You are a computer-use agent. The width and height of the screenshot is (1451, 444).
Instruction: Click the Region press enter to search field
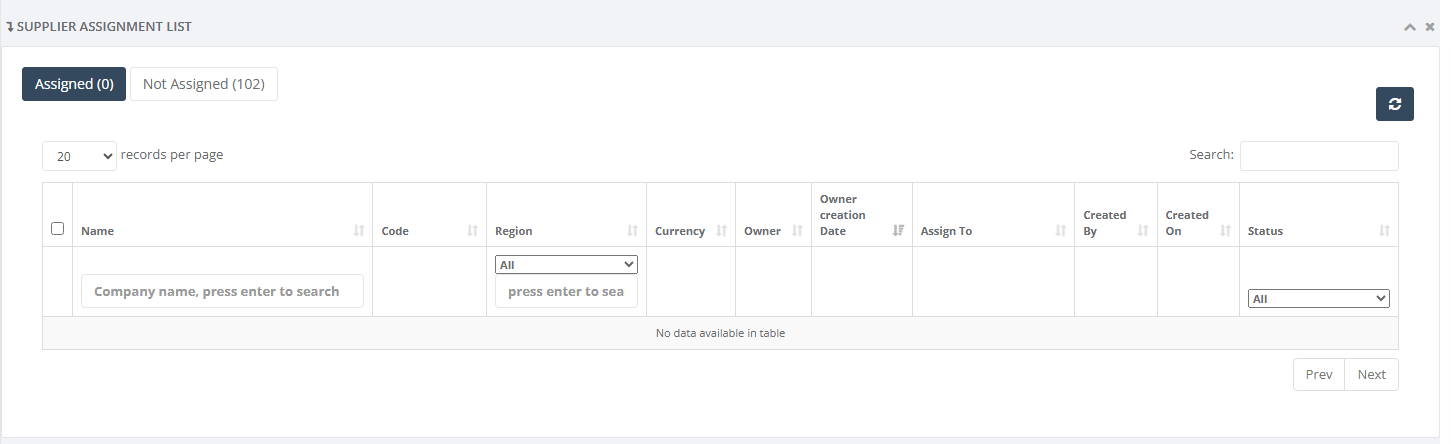[x=566, y=291]
